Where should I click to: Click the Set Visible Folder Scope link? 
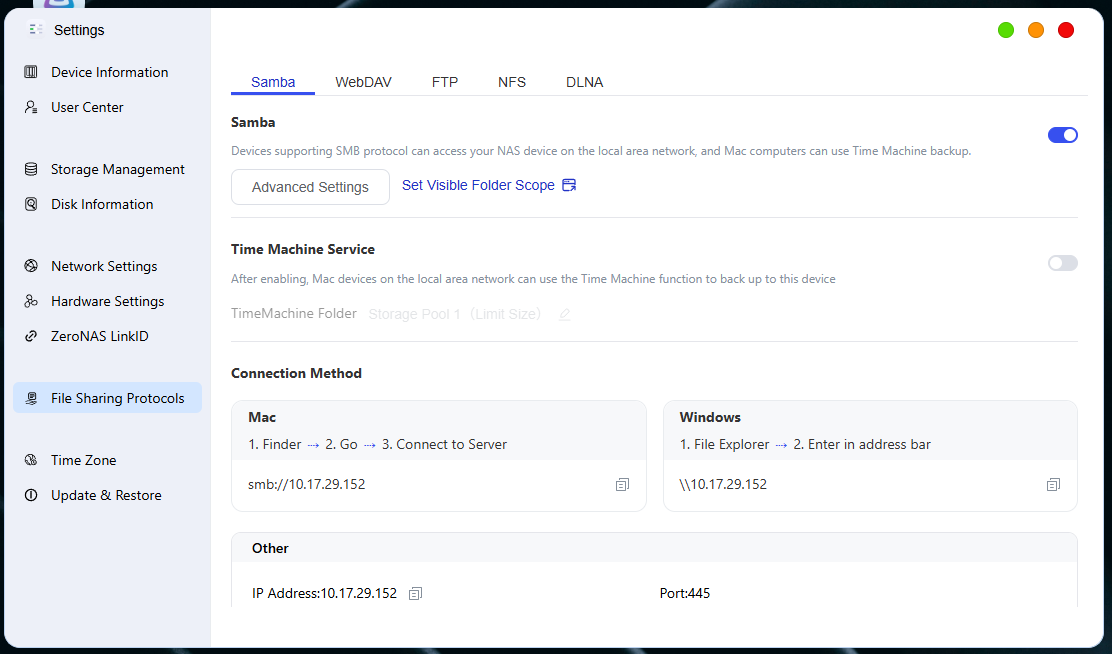(489, 185)
